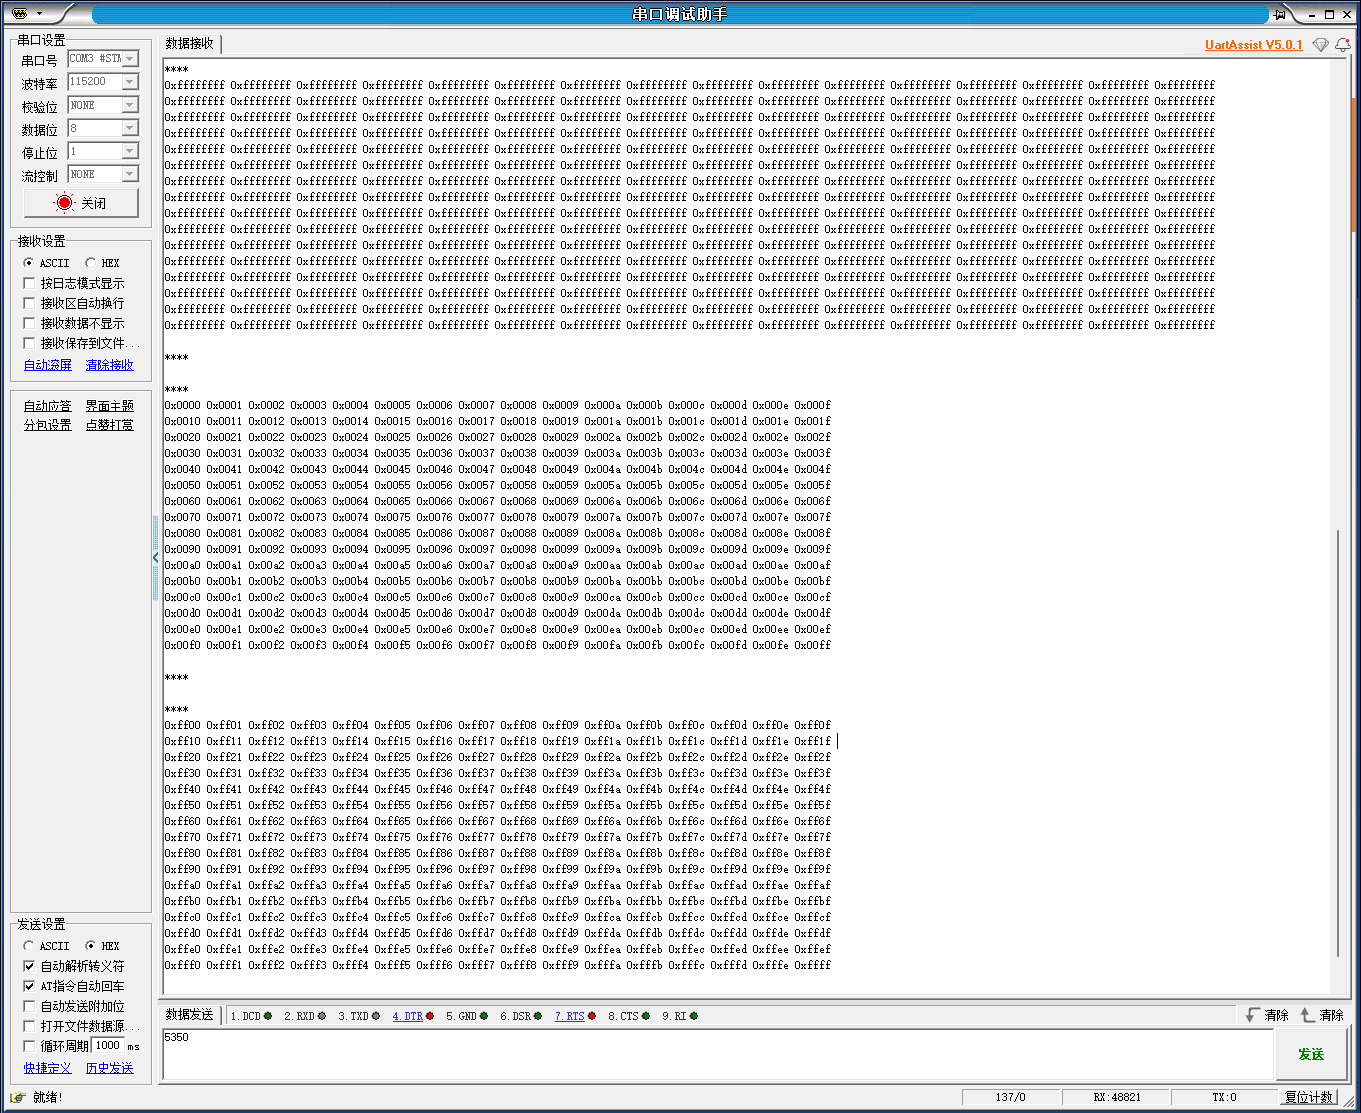1361x1113 pixels.
Task: Click the 关闭 serial port button
Action: coord(81,203)
